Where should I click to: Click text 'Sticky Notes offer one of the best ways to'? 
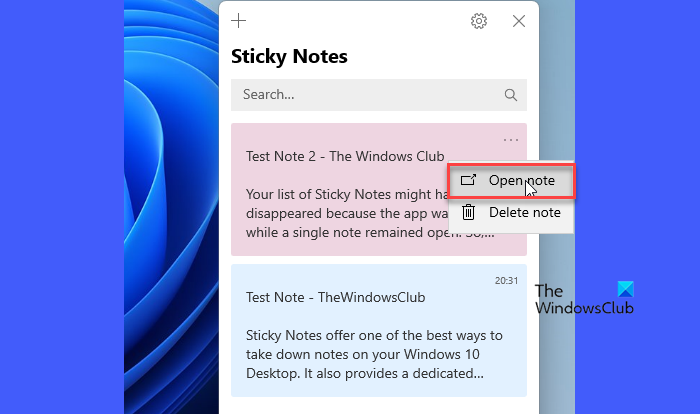(x=374, y=335)
